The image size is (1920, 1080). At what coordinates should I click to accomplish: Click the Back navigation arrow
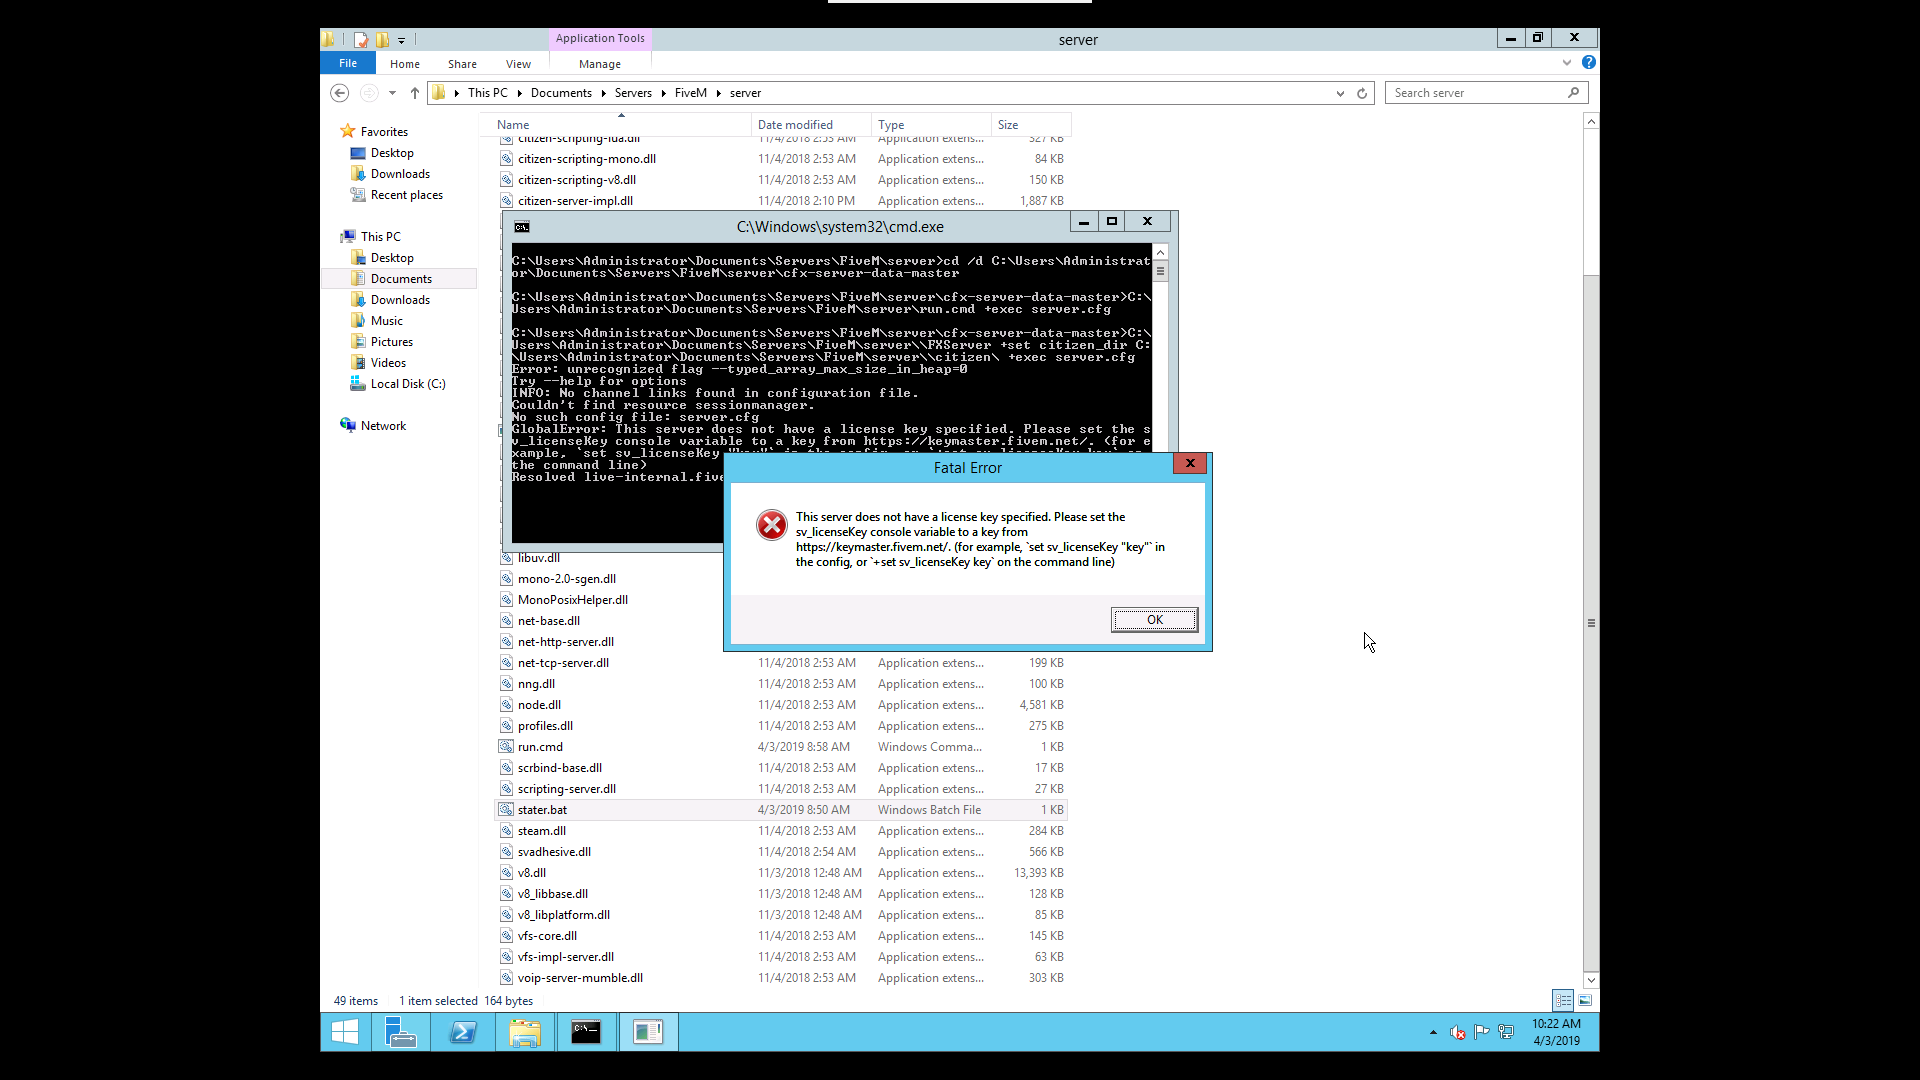[339, 93]
